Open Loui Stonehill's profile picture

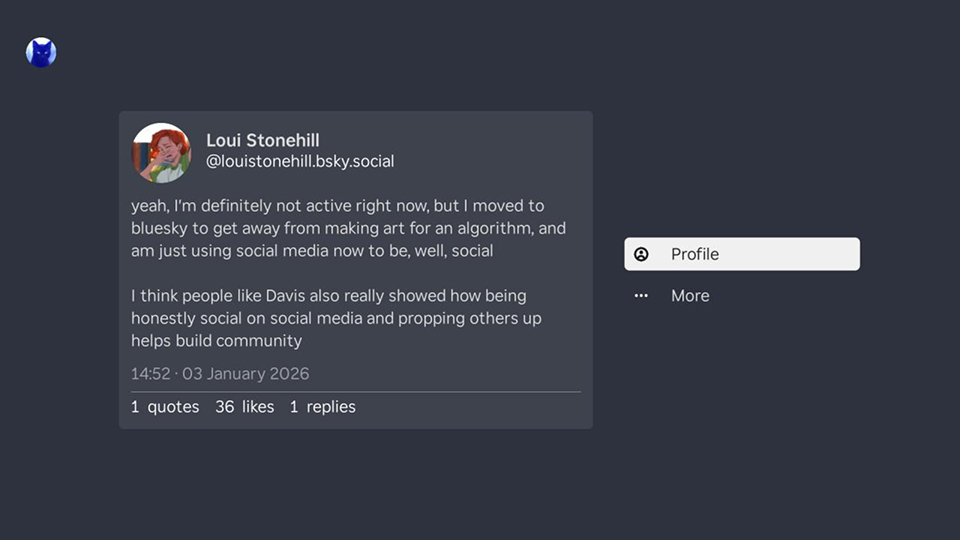coord(161,153)
